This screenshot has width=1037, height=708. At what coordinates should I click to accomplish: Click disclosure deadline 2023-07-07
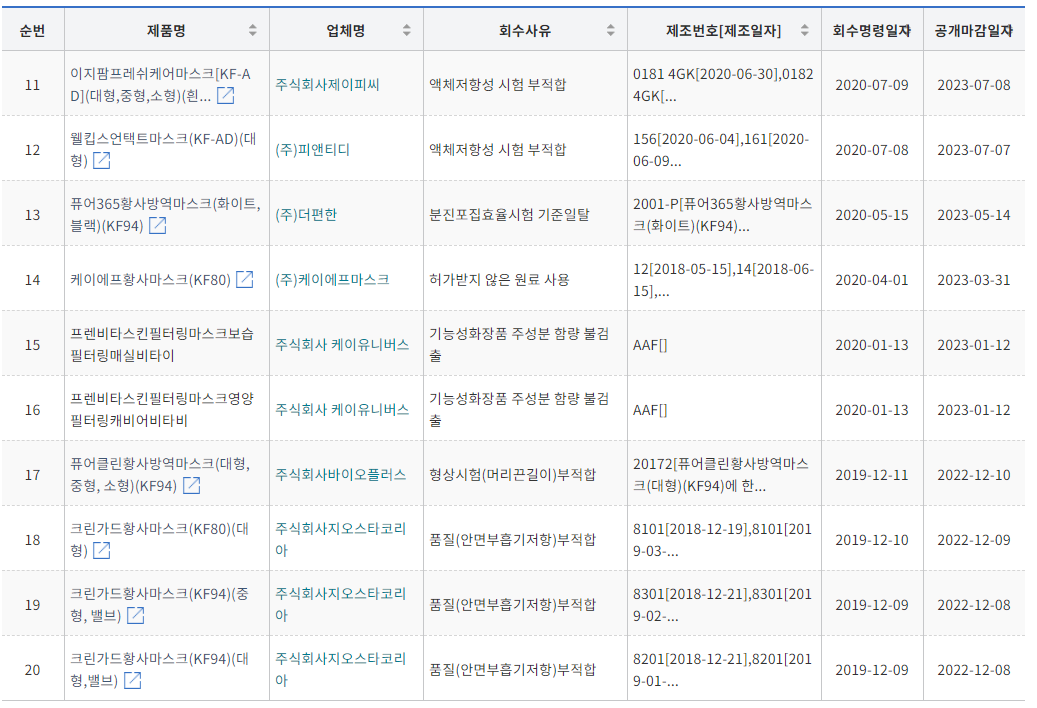coord(974,150)
